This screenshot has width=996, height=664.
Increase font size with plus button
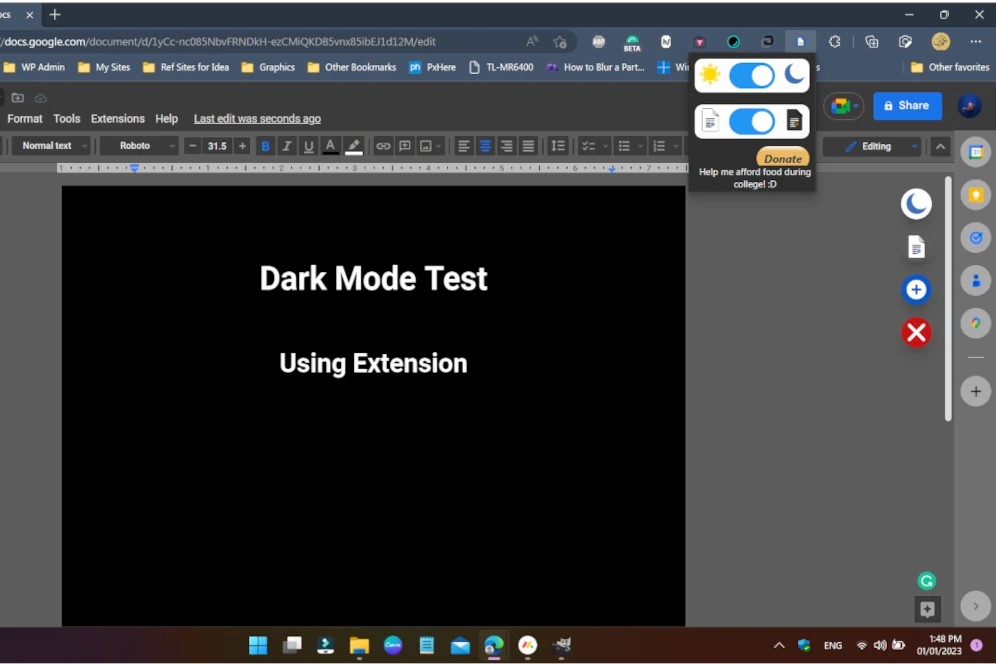click(242, 146)
